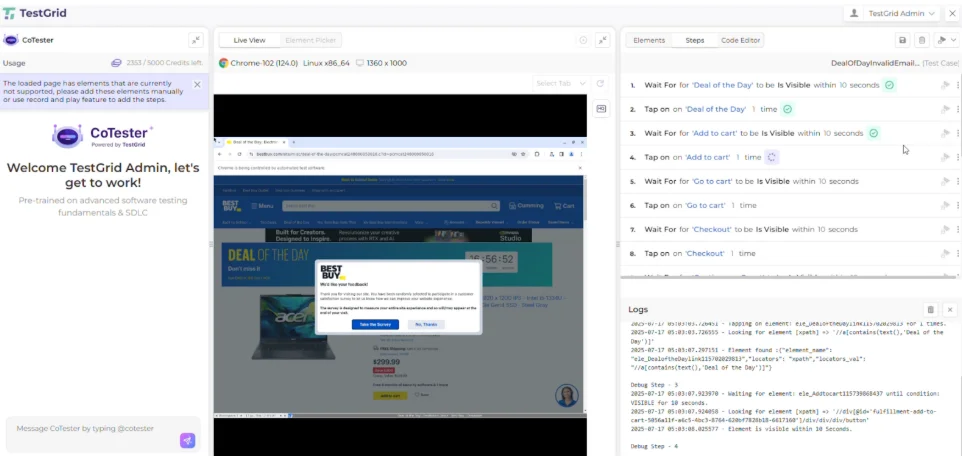The width and height of the screenshot is (962, 456).
Task: Run step 6 Tap on 'Go to cart'
Action: tap(945, 205)
